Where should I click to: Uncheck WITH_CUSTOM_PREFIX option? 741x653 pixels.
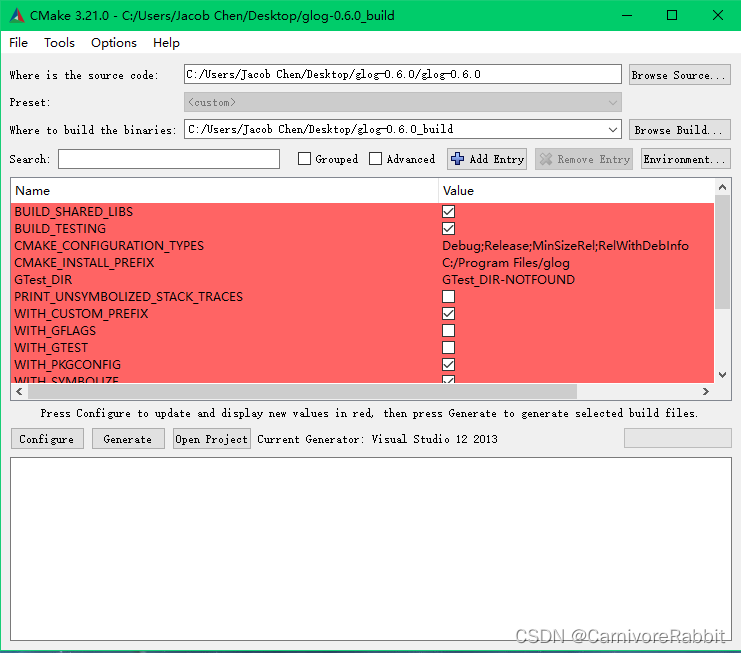point(448,314)
